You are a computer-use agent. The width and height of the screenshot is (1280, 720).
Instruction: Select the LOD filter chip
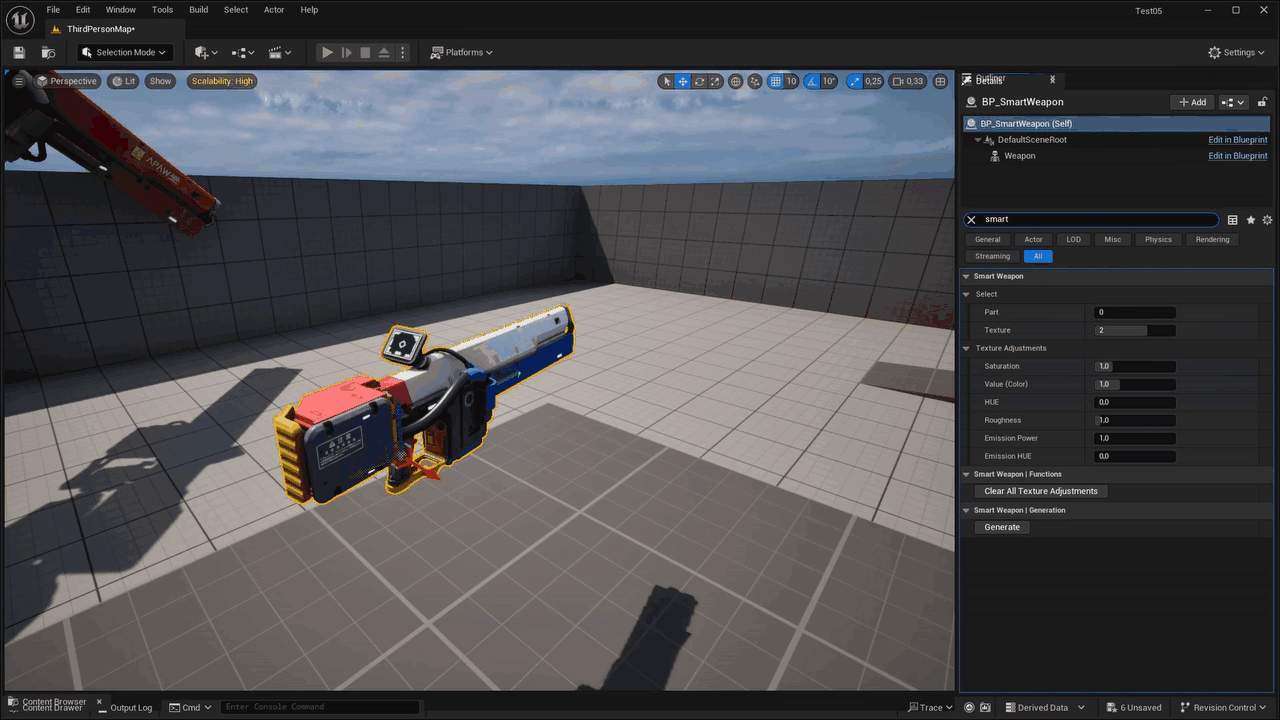(1074, 239)
